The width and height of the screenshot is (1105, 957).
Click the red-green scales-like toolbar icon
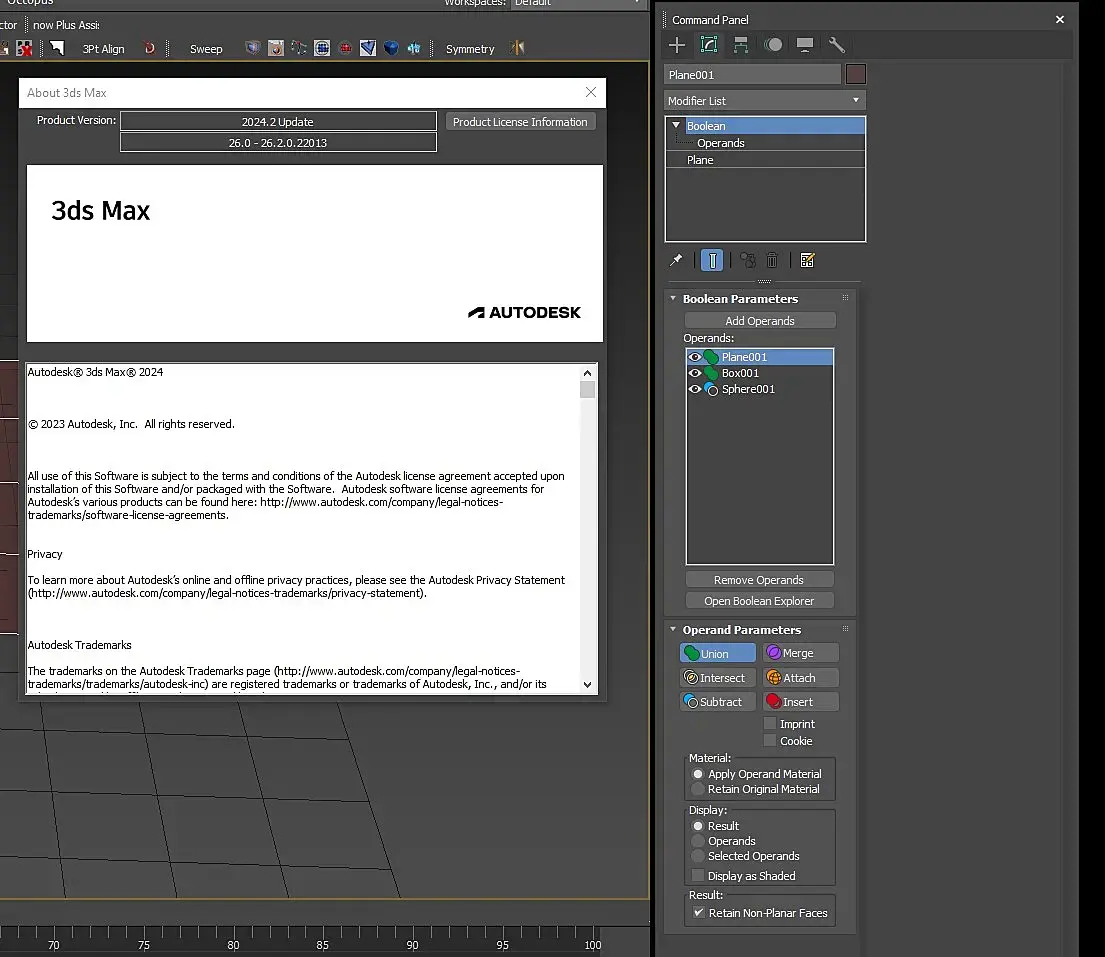coord(299,48)
